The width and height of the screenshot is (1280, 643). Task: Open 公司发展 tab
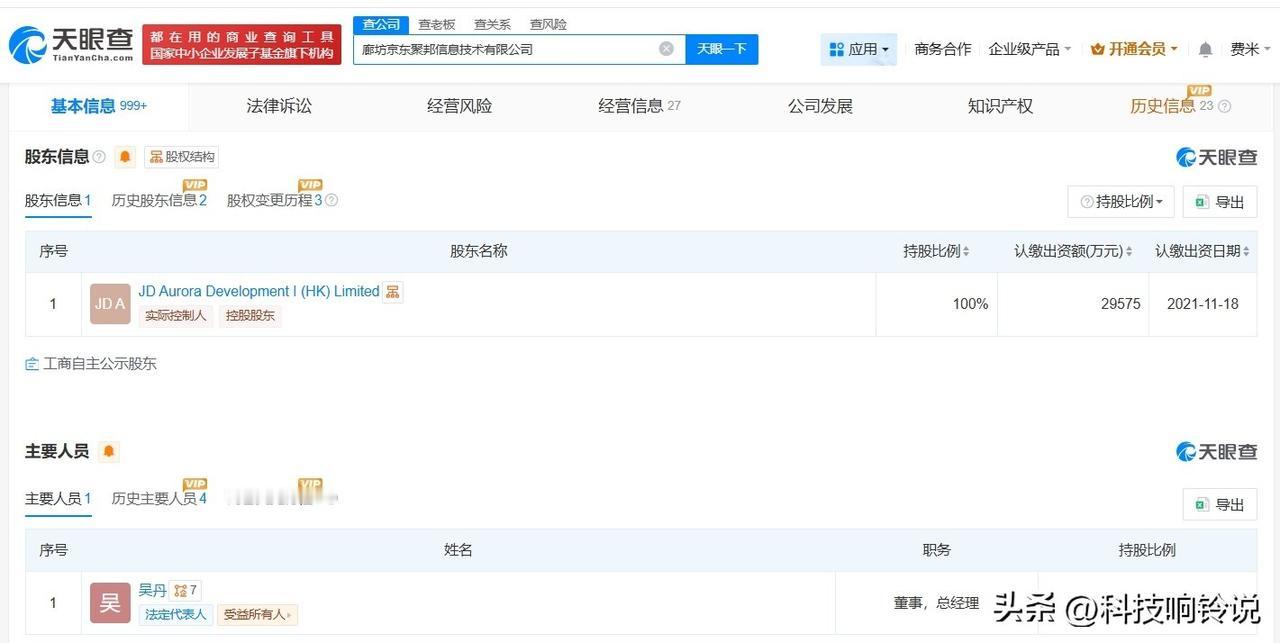[820, 106]
